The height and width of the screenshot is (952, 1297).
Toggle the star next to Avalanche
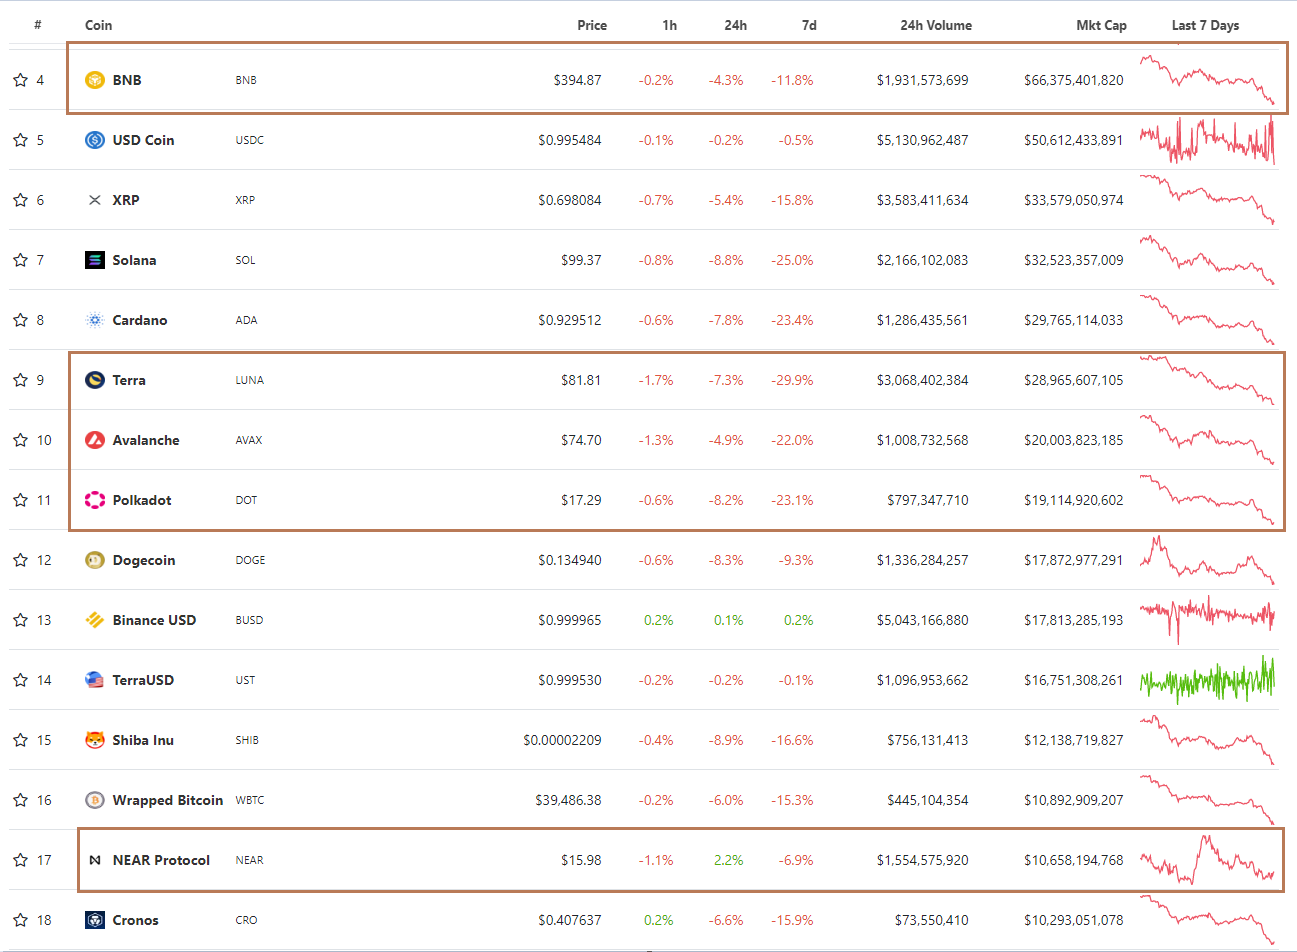(x=20, y=440)
